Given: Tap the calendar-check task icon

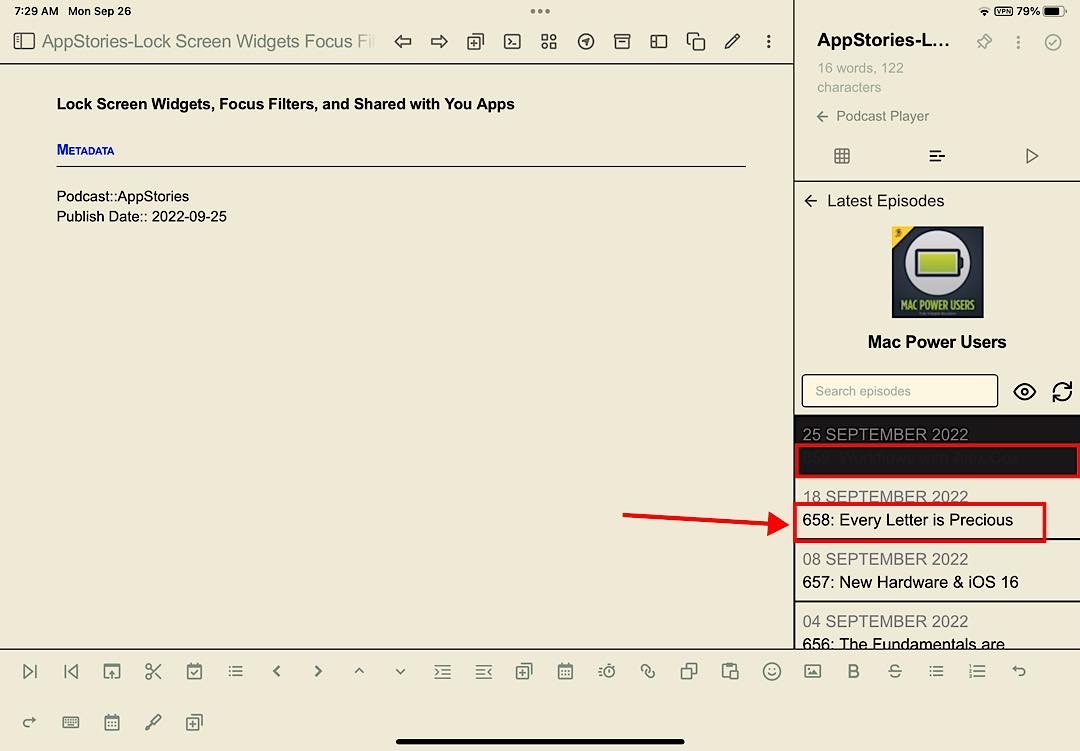Looking at the screenshot, I should [194, 671].
